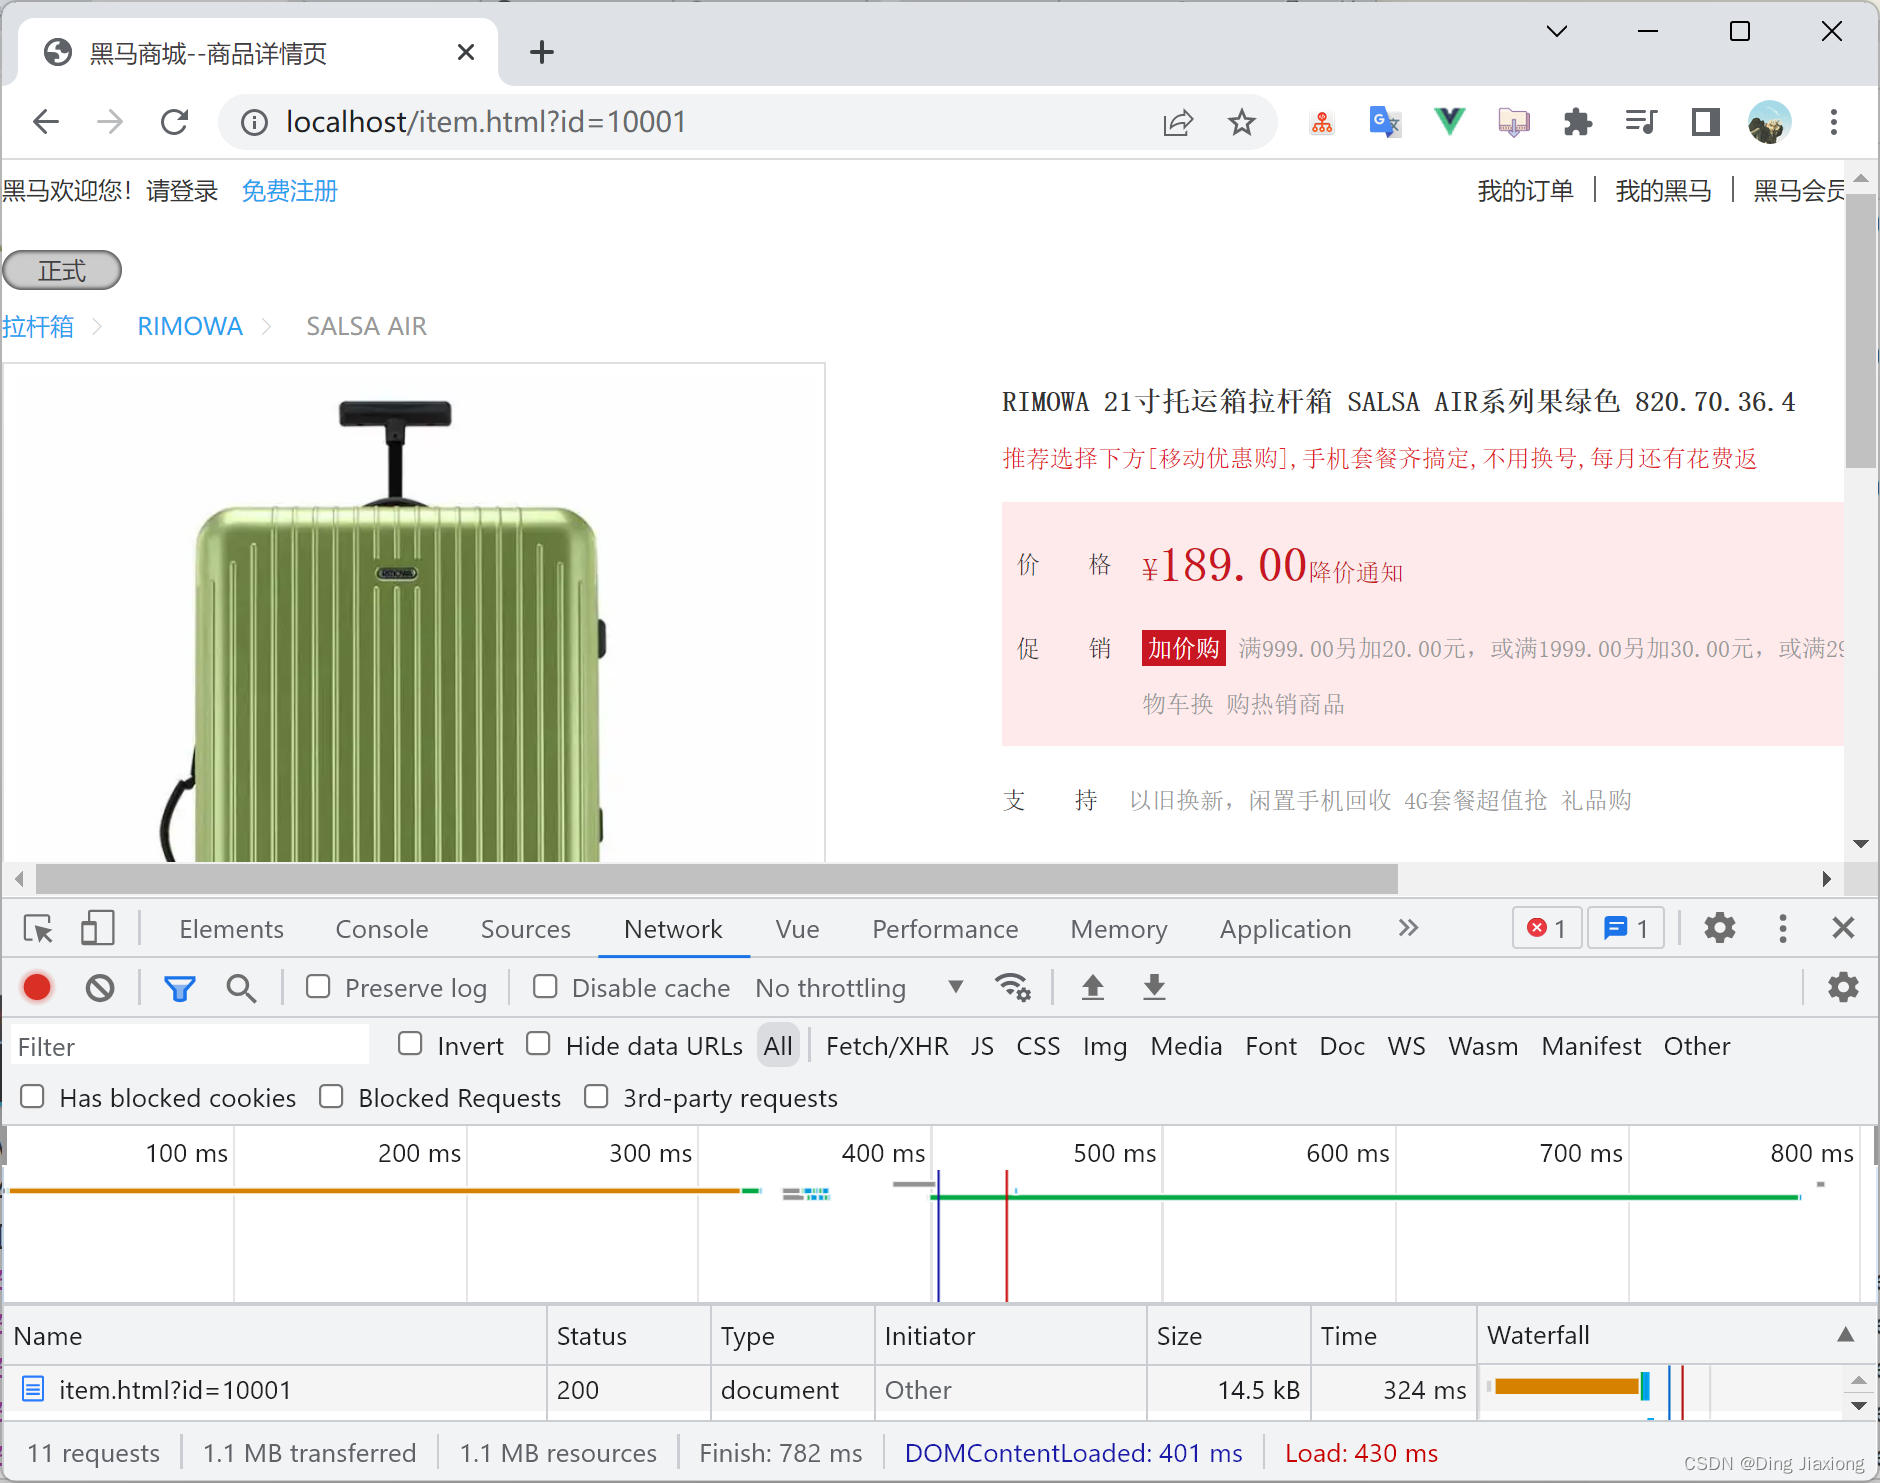Screen dimensions: 1880x1483
Task: Check the Invert filter checkbox
Action: [410, 1044]
